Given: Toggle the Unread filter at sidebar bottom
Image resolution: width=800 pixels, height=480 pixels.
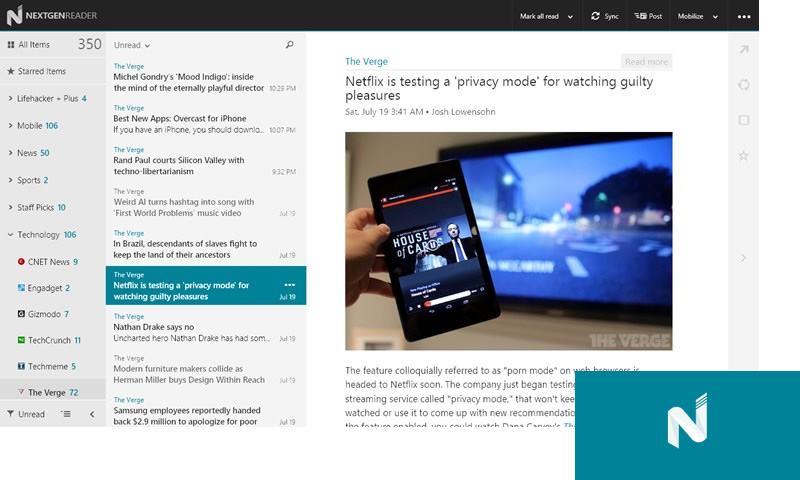Looking at the screenshot, I should [x=26, y=414].
